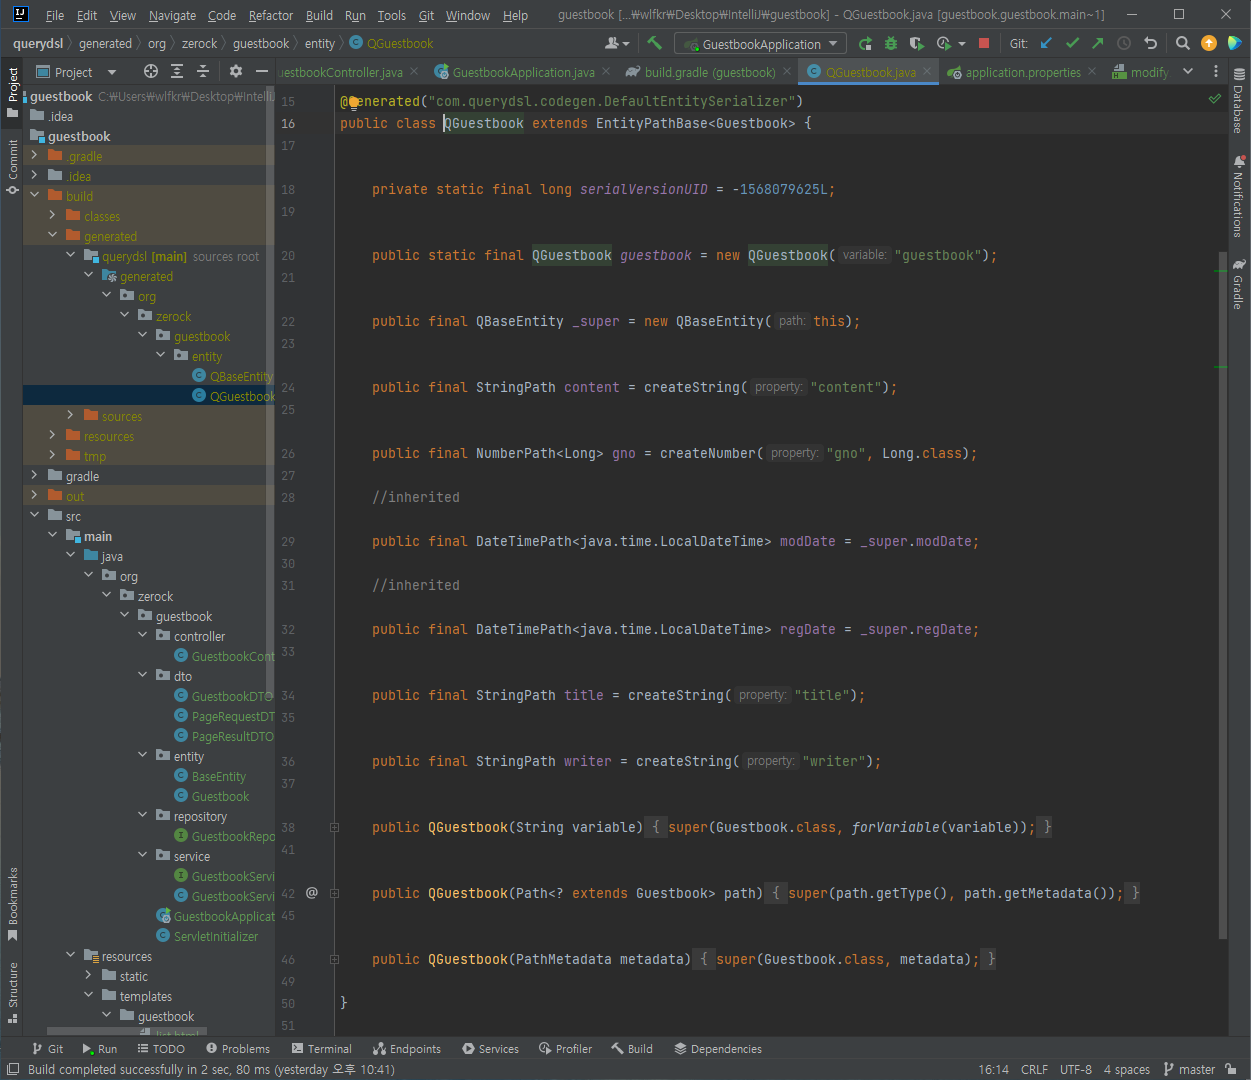Collapse the controller package node

pyautogui.click(x=143, y=636)
